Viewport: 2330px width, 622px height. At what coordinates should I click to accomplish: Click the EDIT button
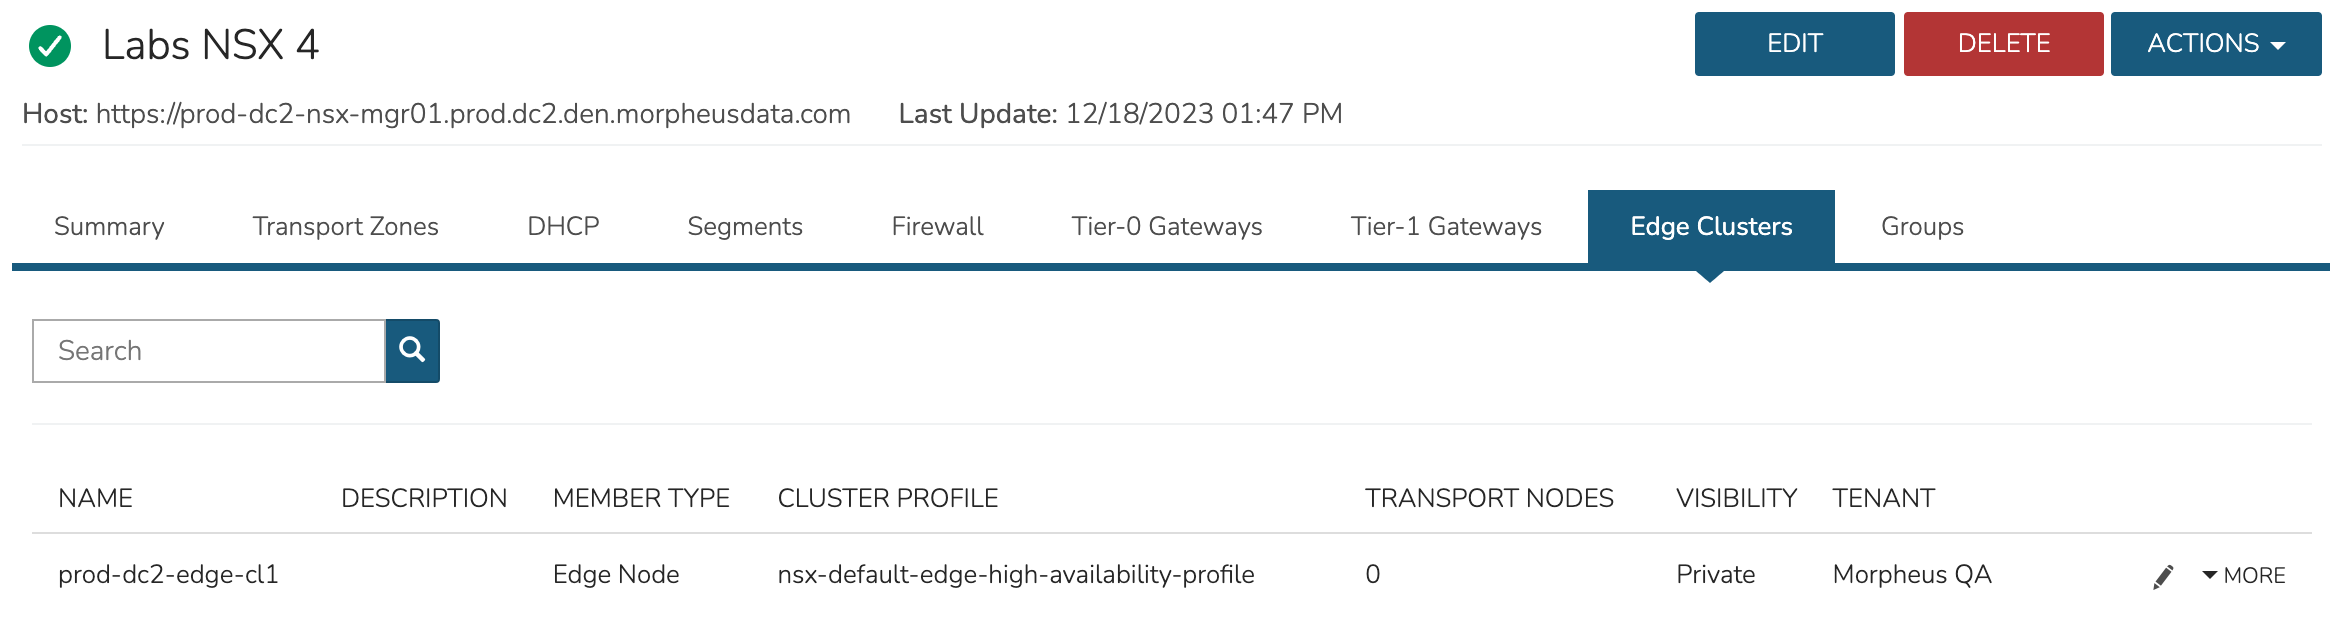tap(1794, 43)
